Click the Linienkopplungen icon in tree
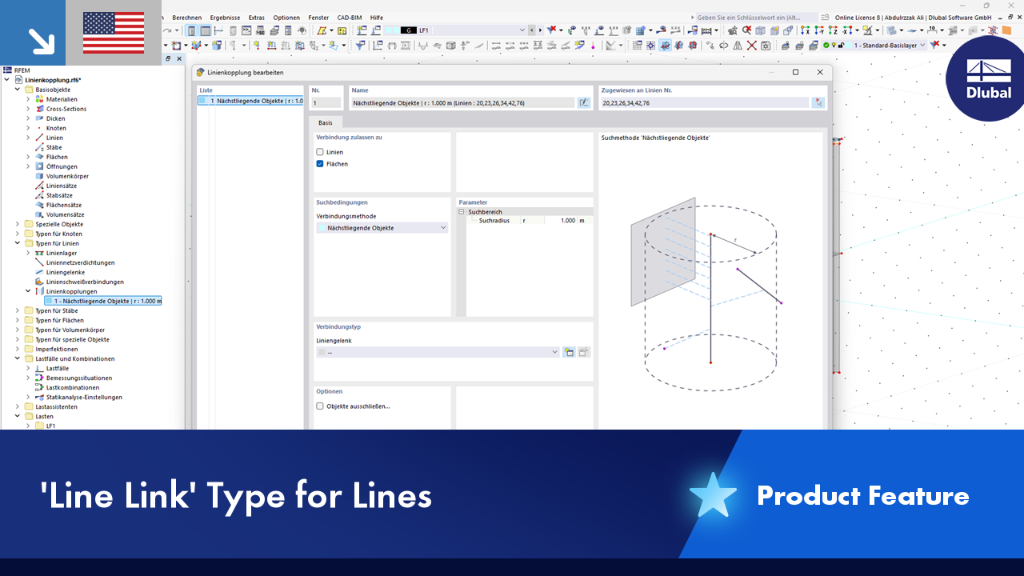 (x=39, y=291)
